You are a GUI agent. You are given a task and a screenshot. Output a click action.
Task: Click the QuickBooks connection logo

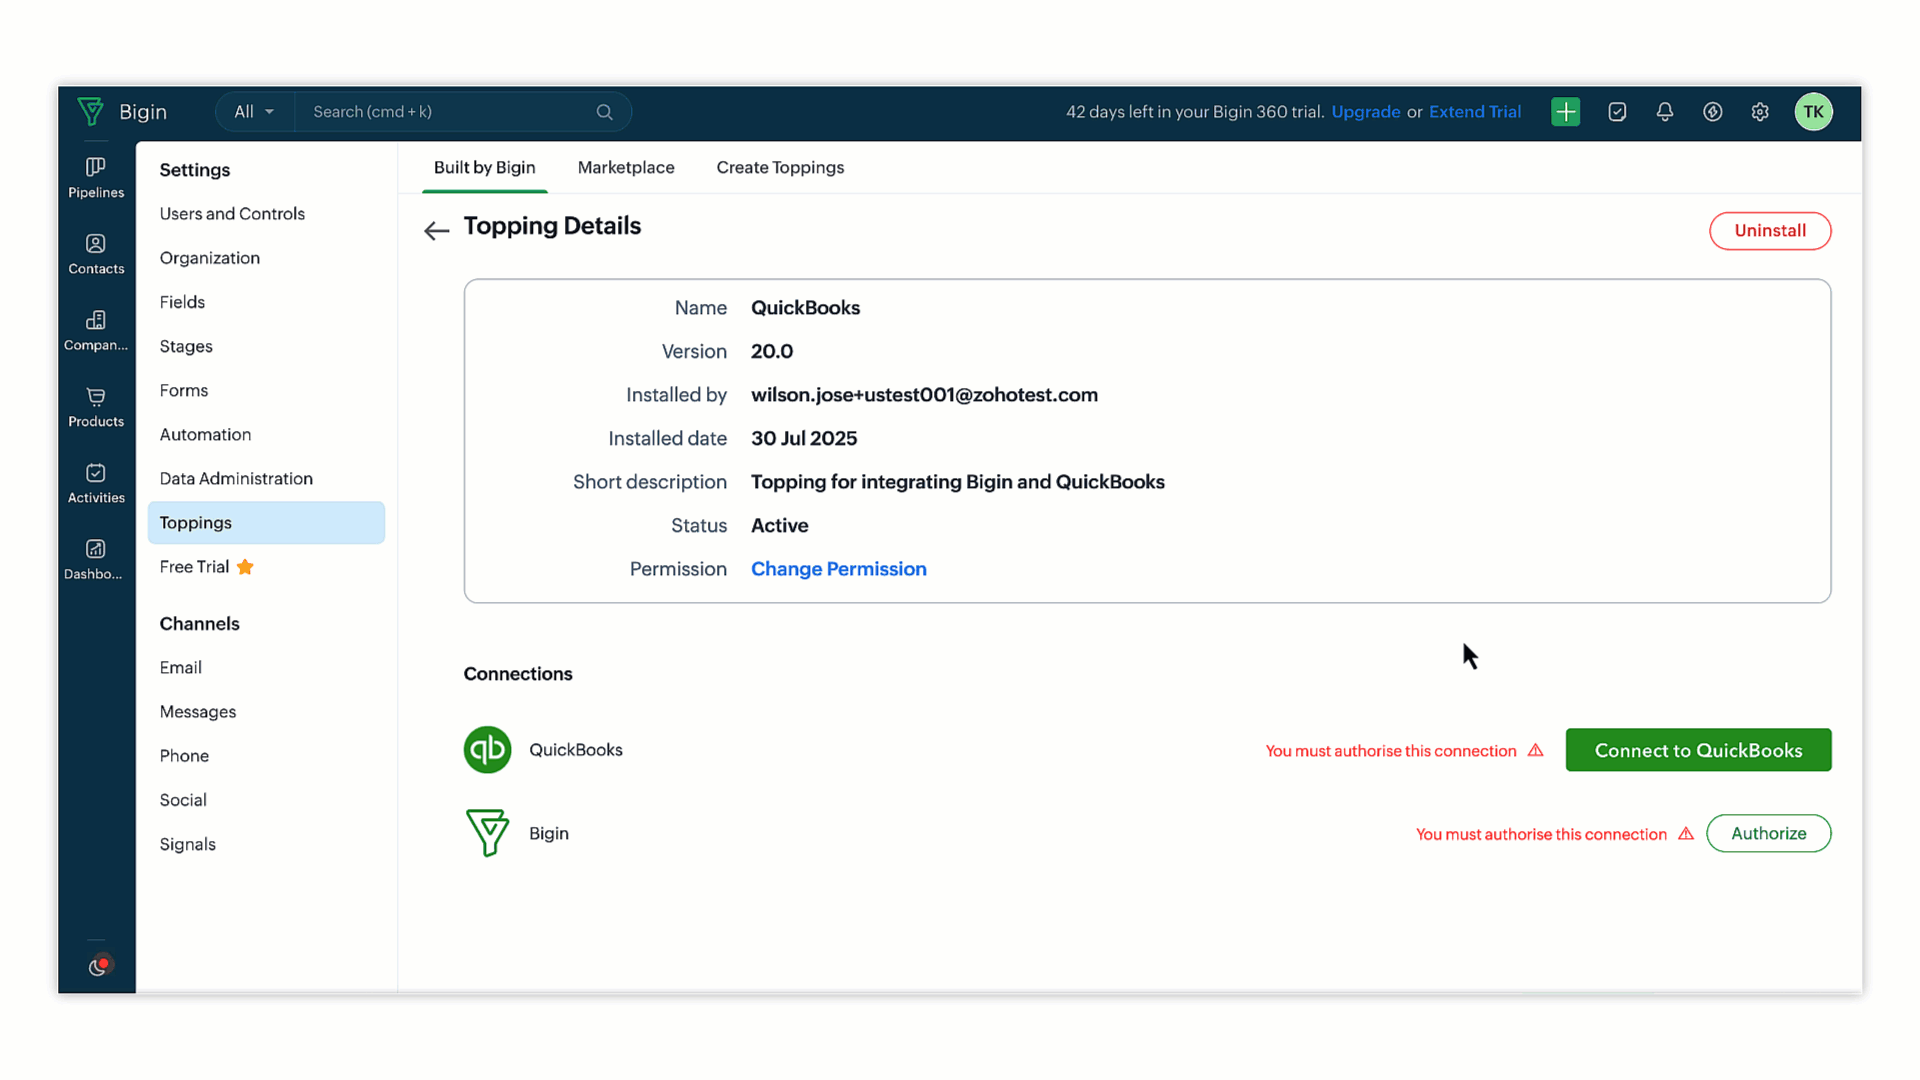(x=487, y=750)
